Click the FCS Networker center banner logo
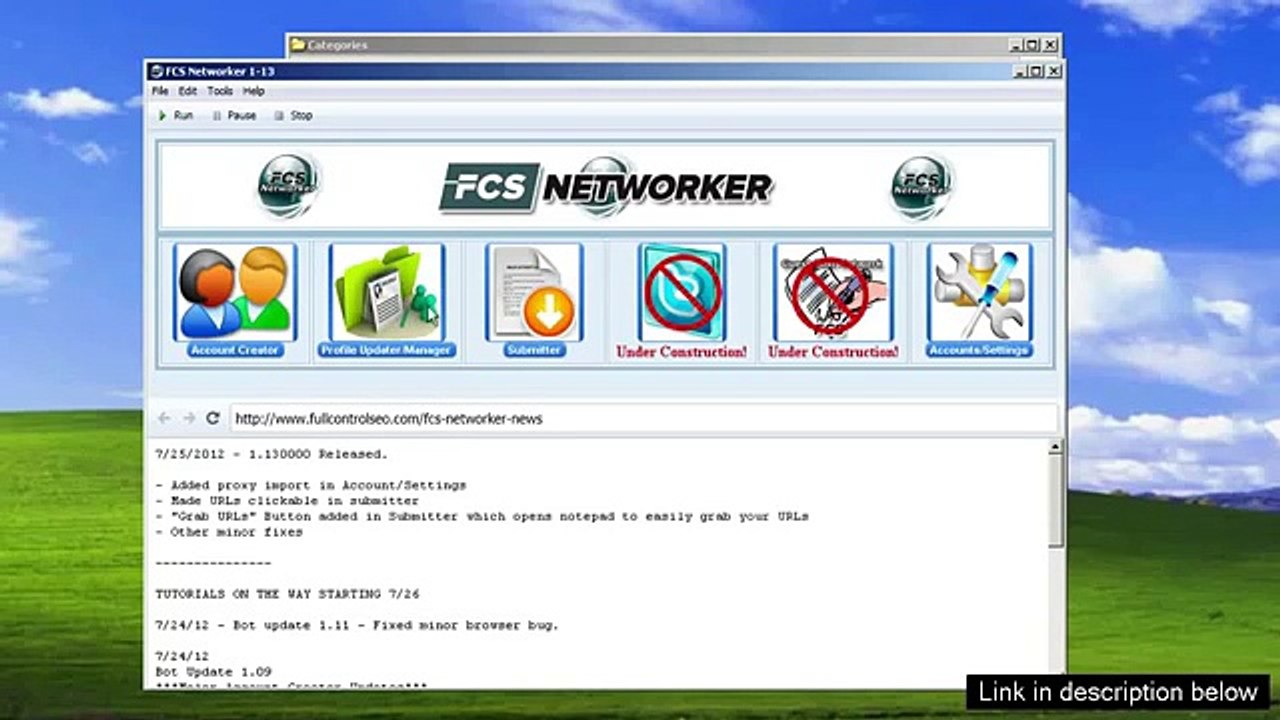This screenshot has height=720, width=1280. (x=605, y=187)
